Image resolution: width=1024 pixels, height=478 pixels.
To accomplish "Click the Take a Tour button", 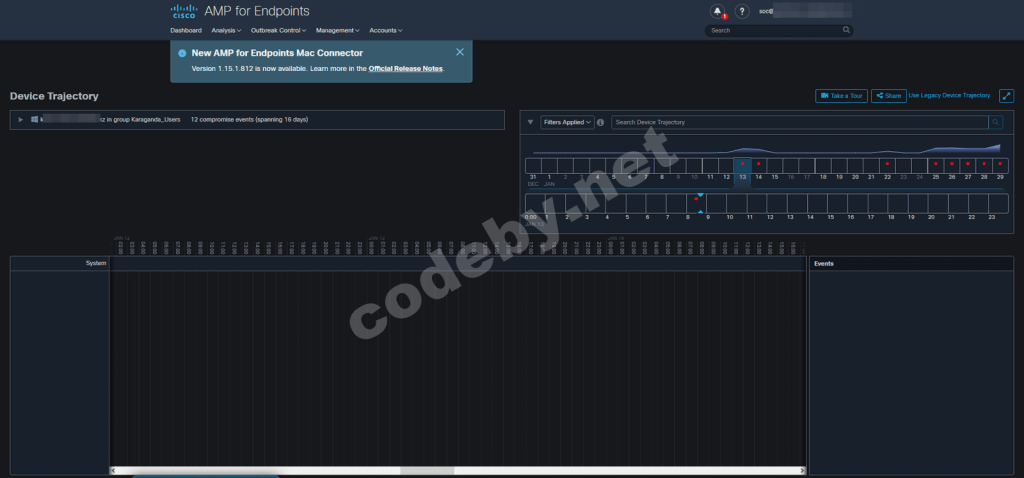I will click(841, 96).
